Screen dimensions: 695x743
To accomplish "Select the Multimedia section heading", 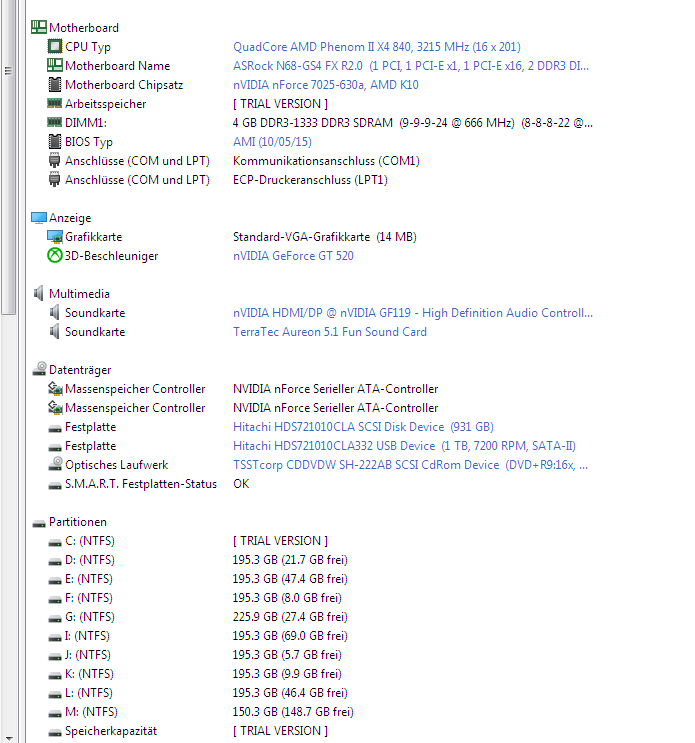I will click(79, 293).
